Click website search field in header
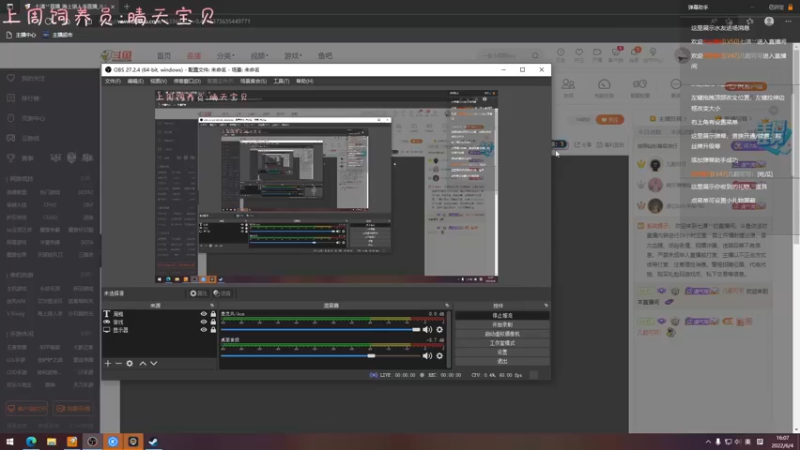Screen dimensions: 800x450 tap(504, 55)
